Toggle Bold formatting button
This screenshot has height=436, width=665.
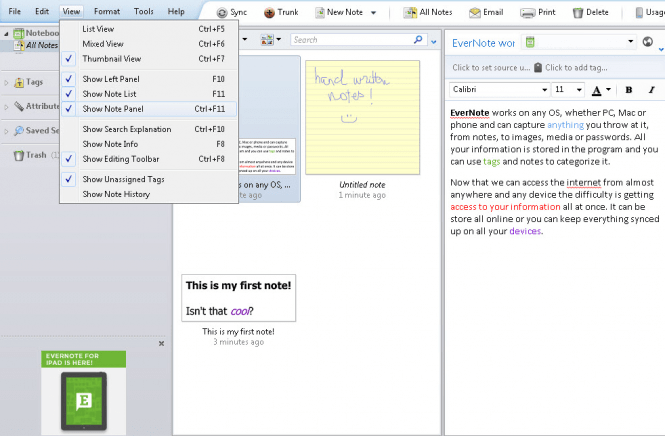[629, 89]
